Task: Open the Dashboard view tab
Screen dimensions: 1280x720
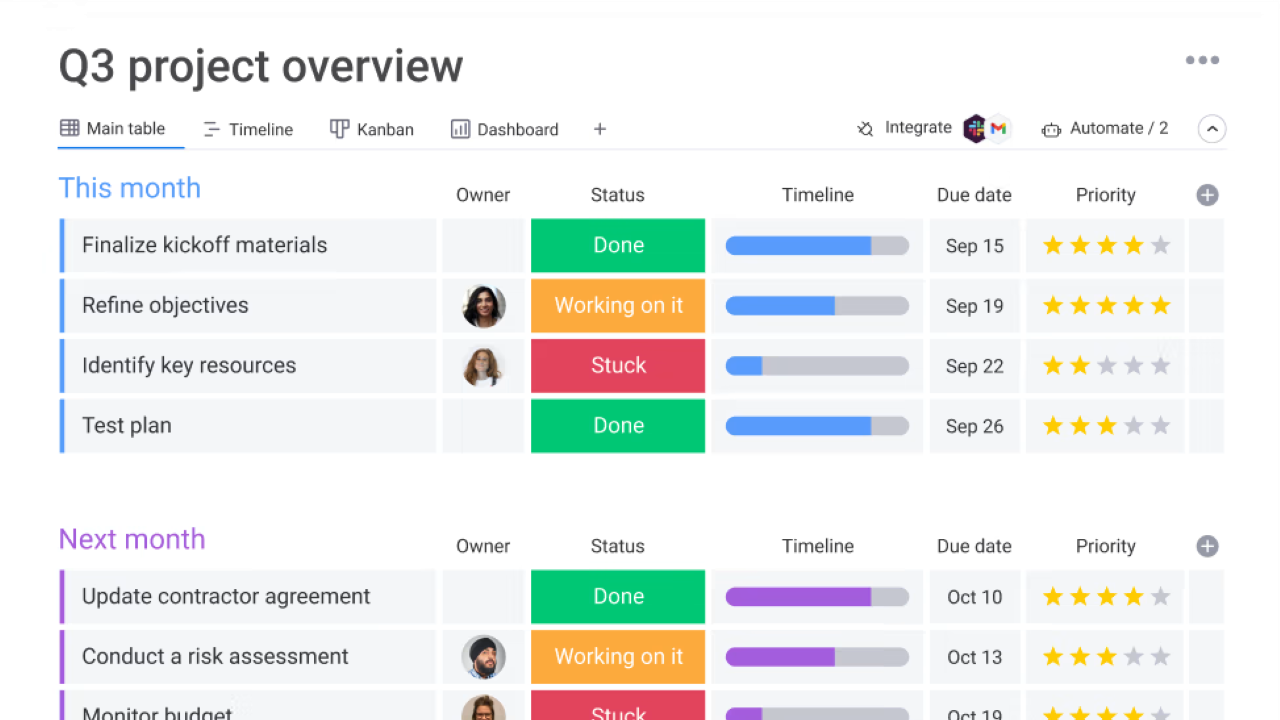Action: [505, 129]
